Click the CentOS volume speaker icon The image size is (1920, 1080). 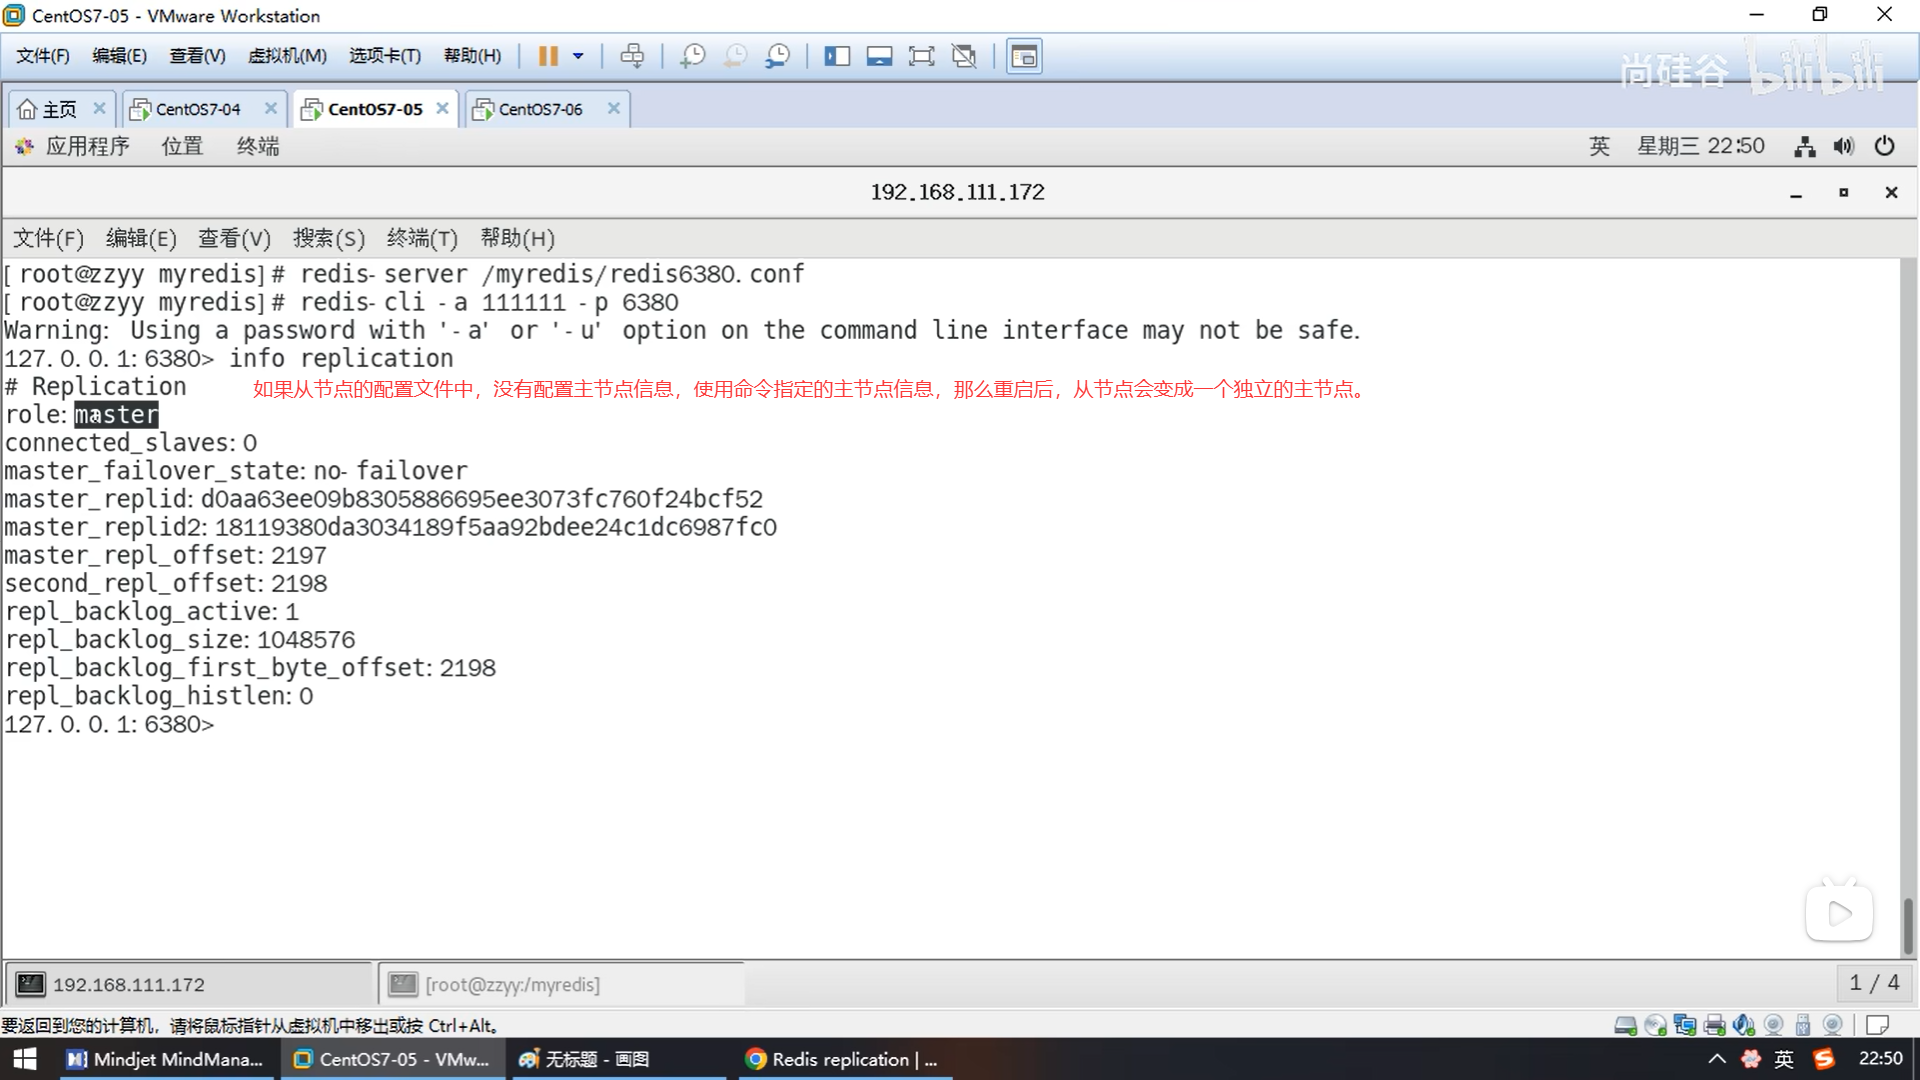click(1843, 146)
